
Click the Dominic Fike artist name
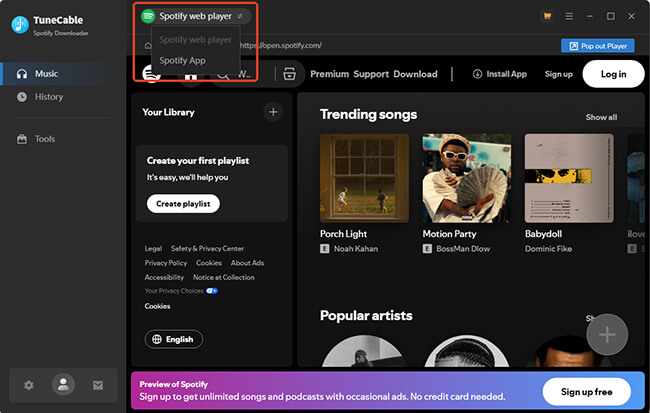(548, 249)
